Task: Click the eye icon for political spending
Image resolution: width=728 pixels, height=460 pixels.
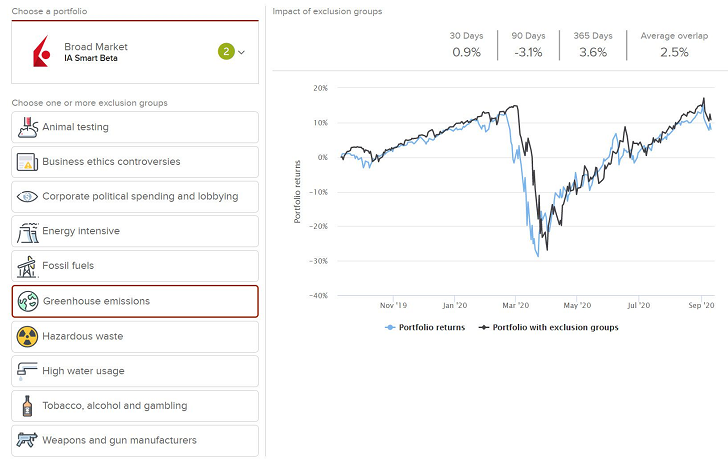Action: coord(27,197)
